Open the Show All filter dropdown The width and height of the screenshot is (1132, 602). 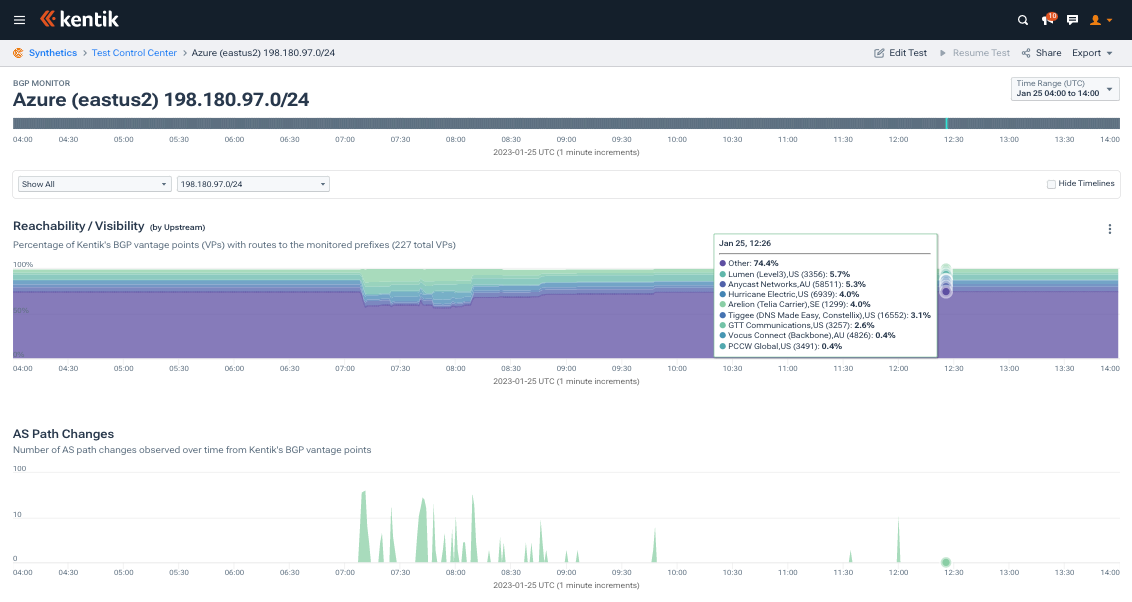click(95, 184)
